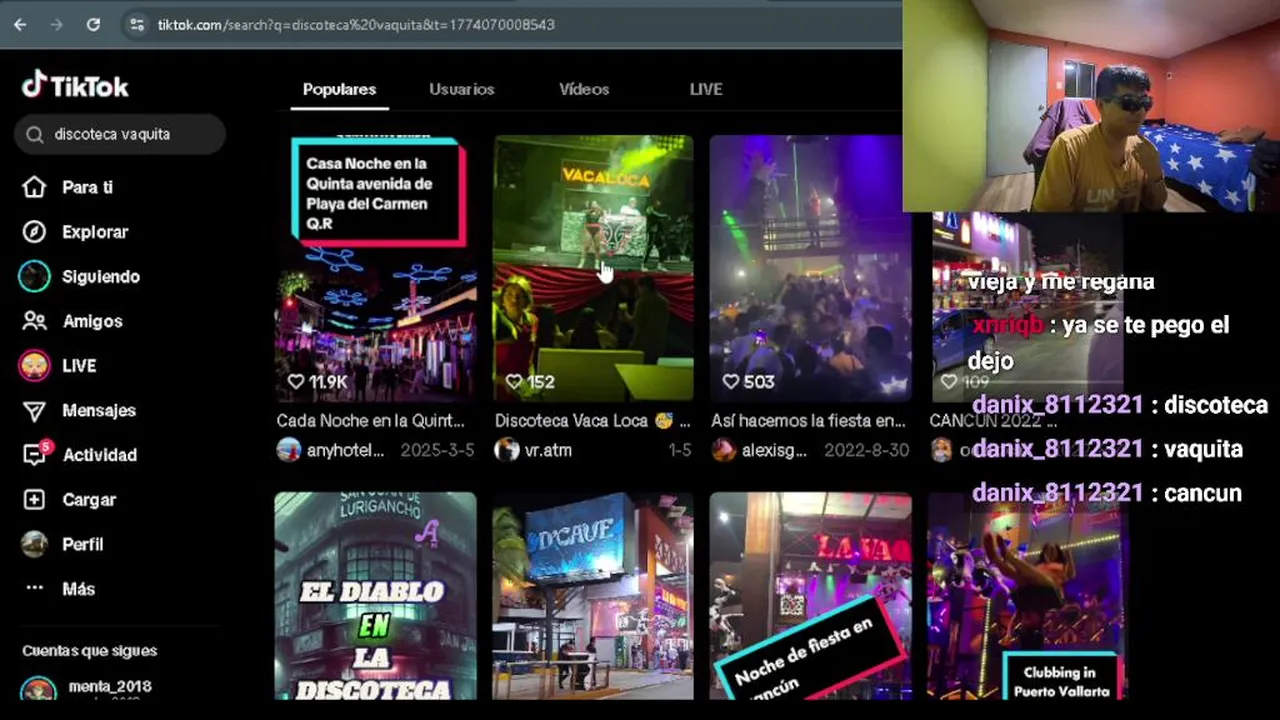This screenshot has width=1280, height=720.
Task: Open site information icon in address bar
Action: pyautogui.click(x=137, y=24)
